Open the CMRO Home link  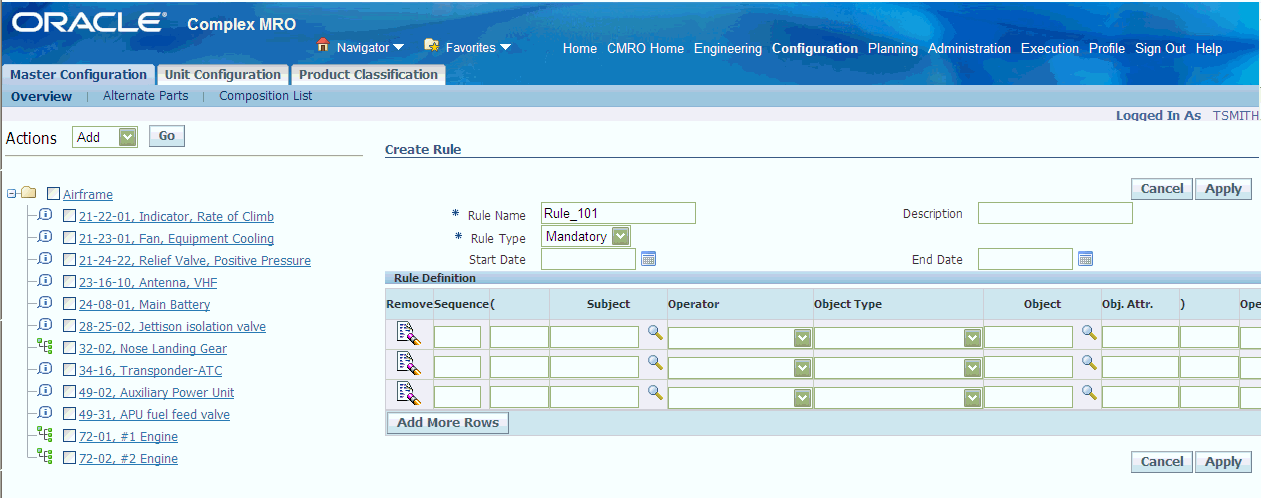point(645,48)
